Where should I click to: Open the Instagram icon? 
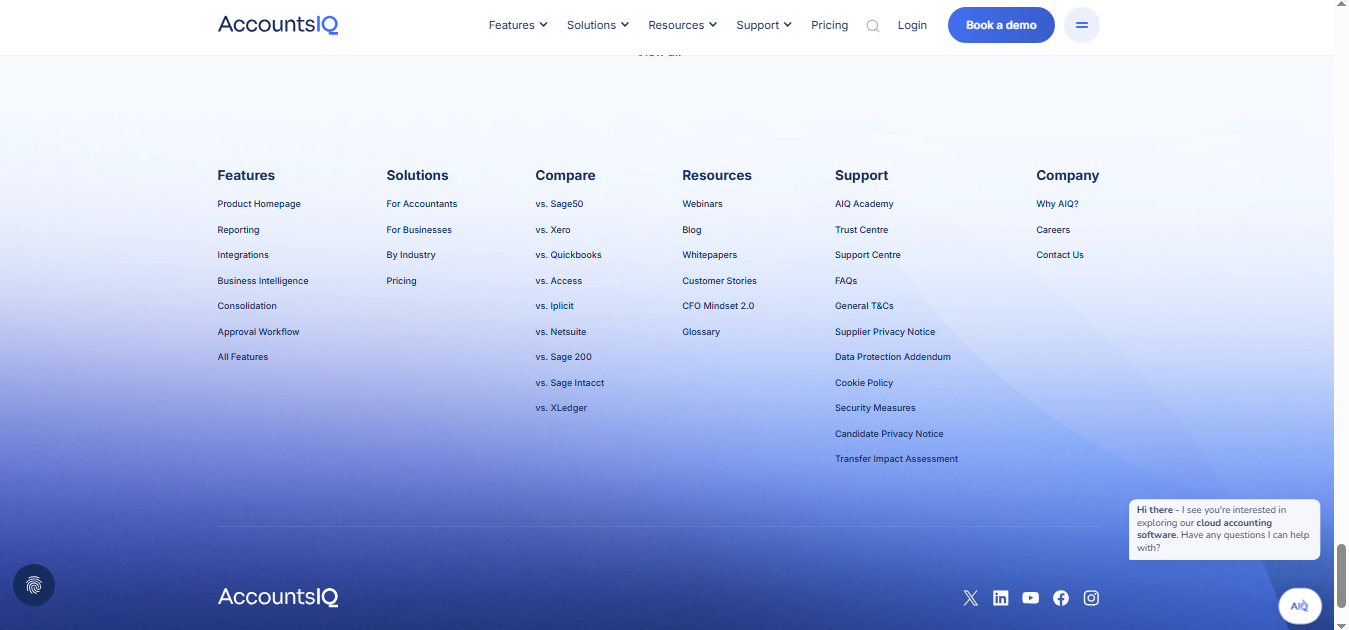[x=1090, y=597]
